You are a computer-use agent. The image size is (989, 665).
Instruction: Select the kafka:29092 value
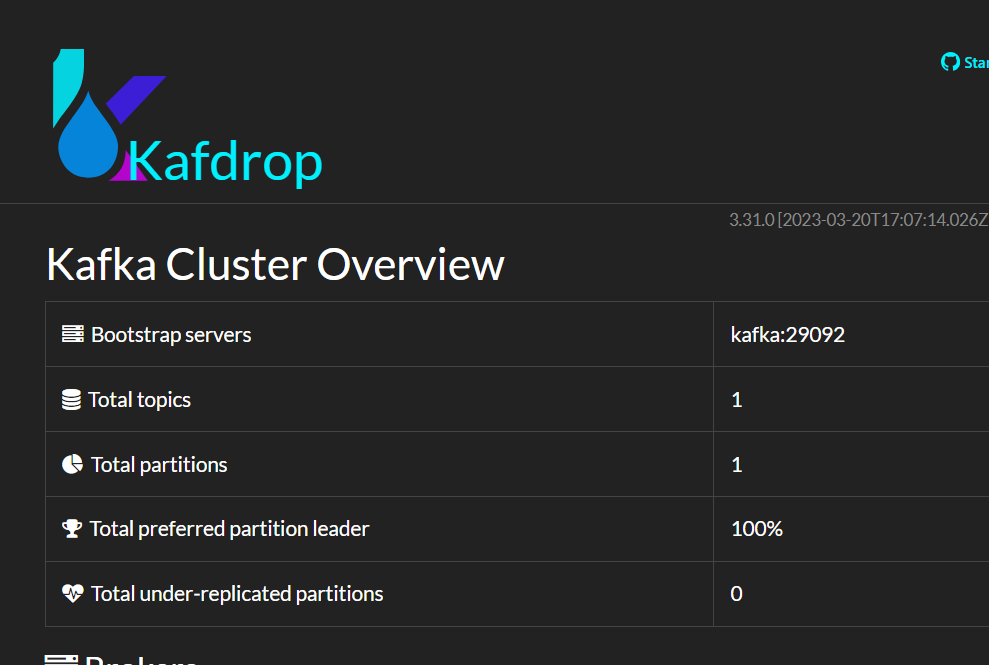pos(787,334)
